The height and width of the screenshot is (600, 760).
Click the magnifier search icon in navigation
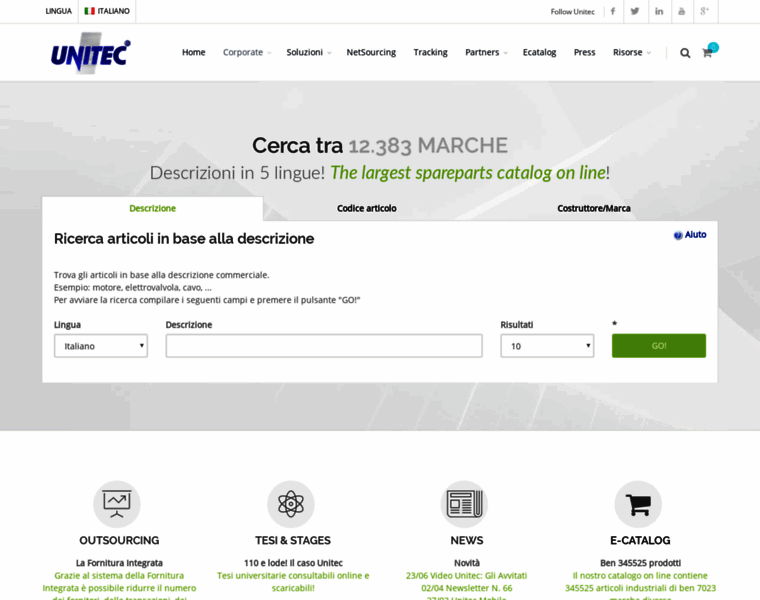(685, 53)
